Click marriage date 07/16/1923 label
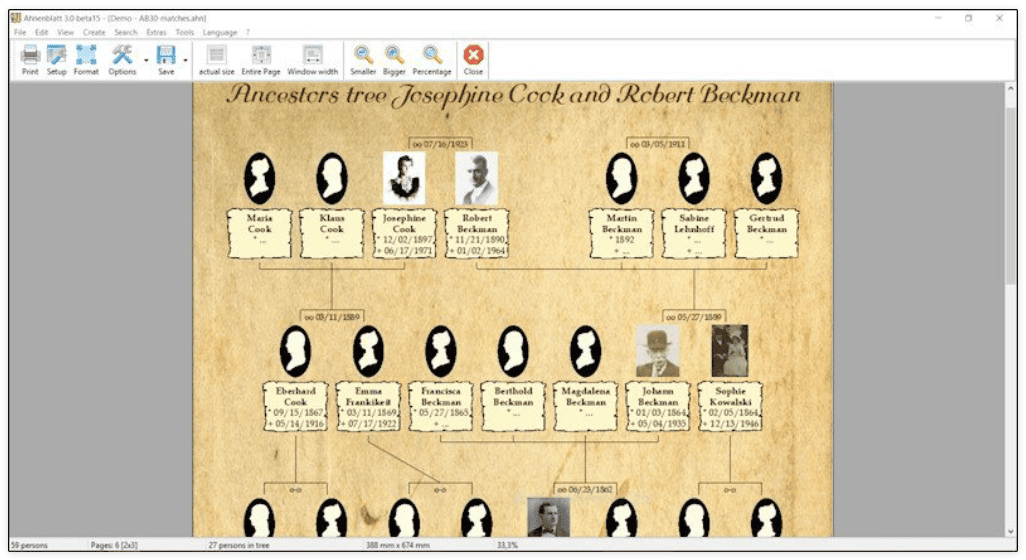This screenshot has width=1026, height=560. 440,144
